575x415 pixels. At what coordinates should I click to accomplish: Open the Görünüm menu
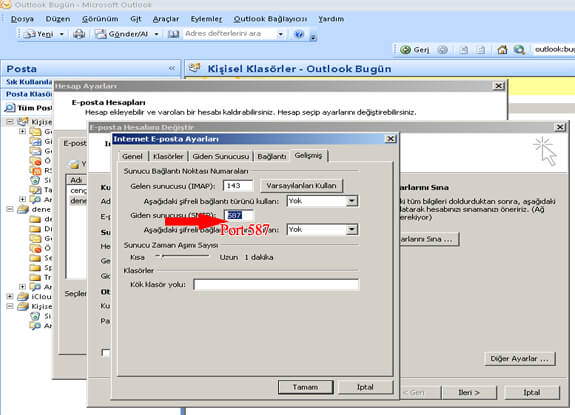[100, 19]
